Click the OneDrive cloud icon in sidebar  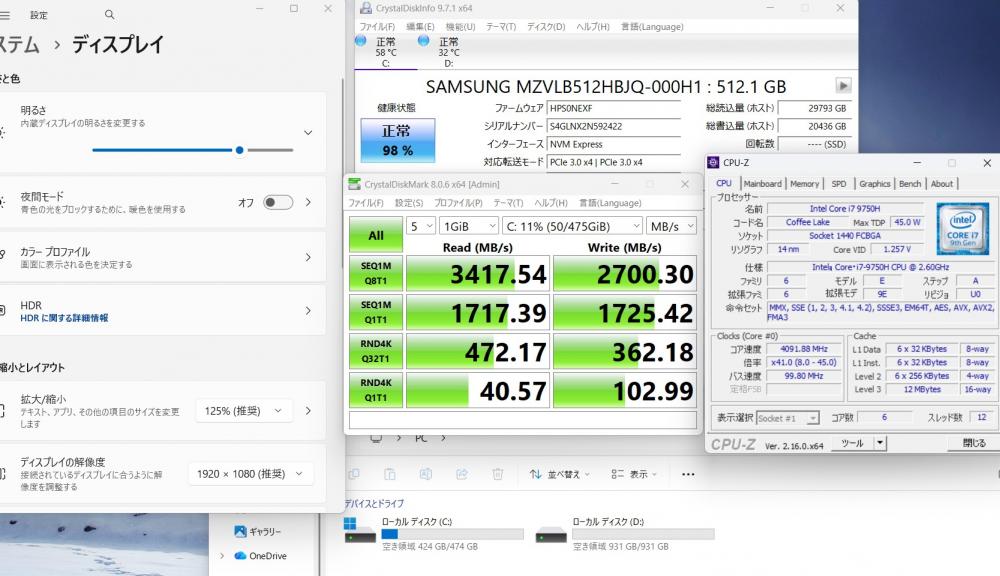(240, 556)
